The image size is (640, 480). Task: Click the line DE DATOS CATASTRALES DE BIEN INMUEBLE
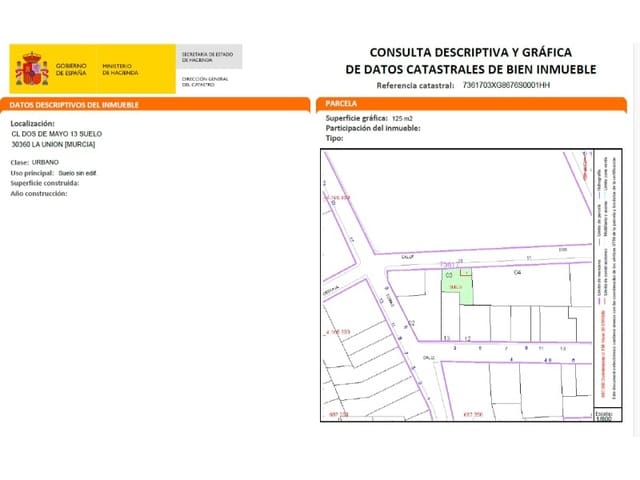point(471,69)
